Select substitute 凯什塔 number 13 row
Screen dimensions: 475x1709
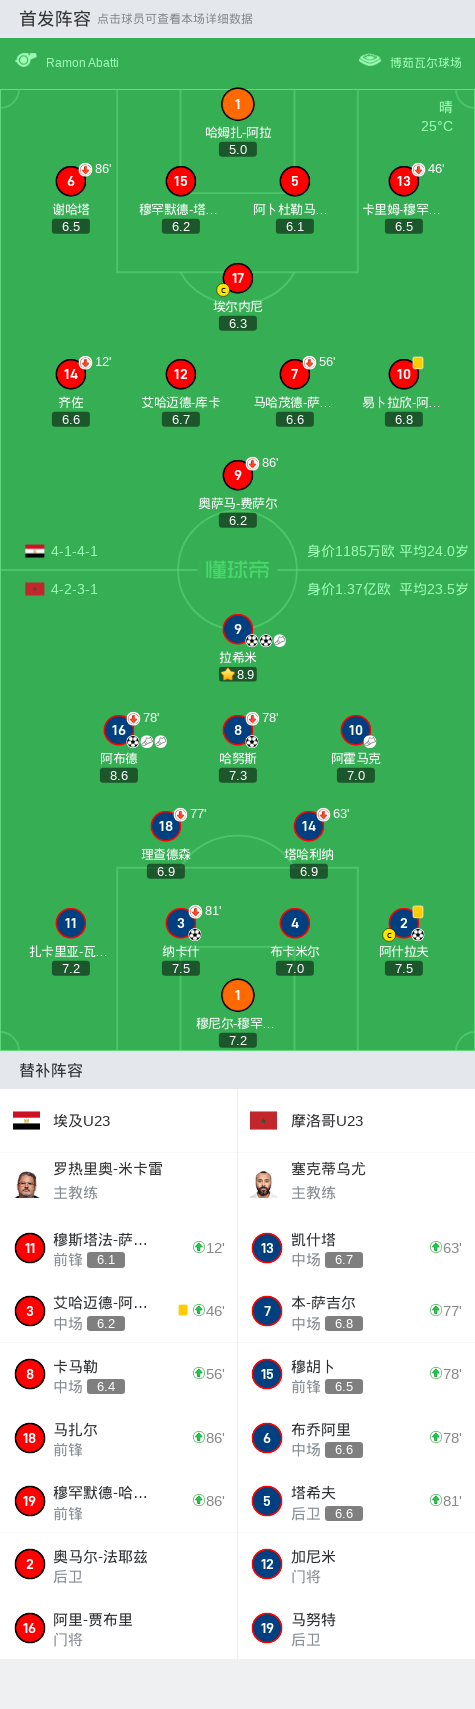coord(356,1248)
